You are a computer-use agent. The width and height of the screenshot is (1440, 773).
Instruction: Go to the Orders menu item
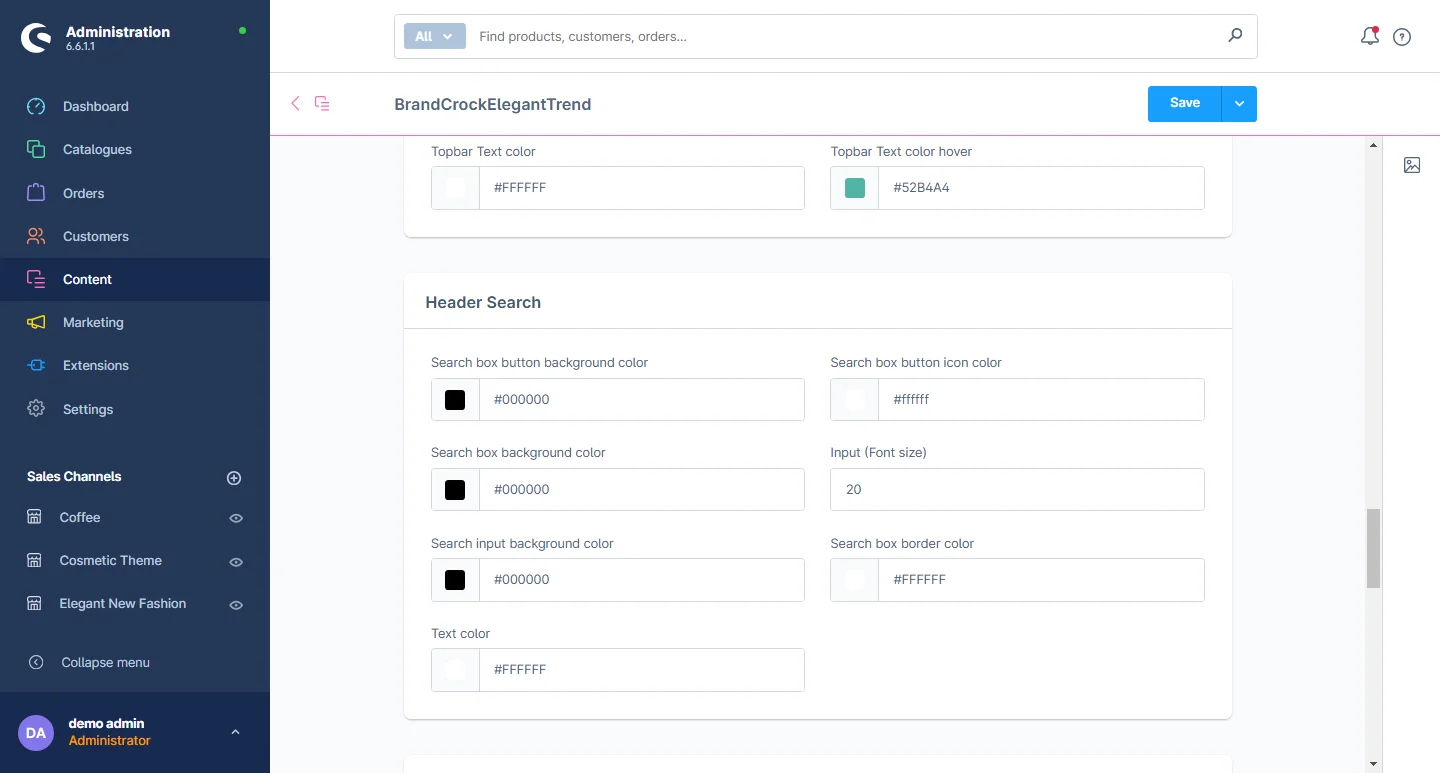pyautogui.click(x=83, y=193)
